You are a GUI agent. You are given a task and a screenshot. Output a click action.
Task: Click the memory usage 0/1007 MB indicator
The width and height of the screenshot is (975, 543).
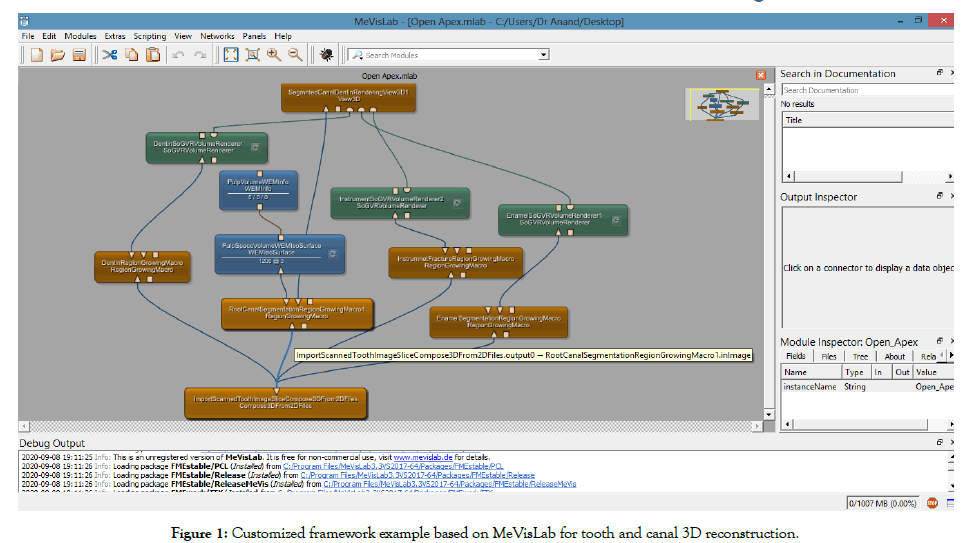(882, 503)
